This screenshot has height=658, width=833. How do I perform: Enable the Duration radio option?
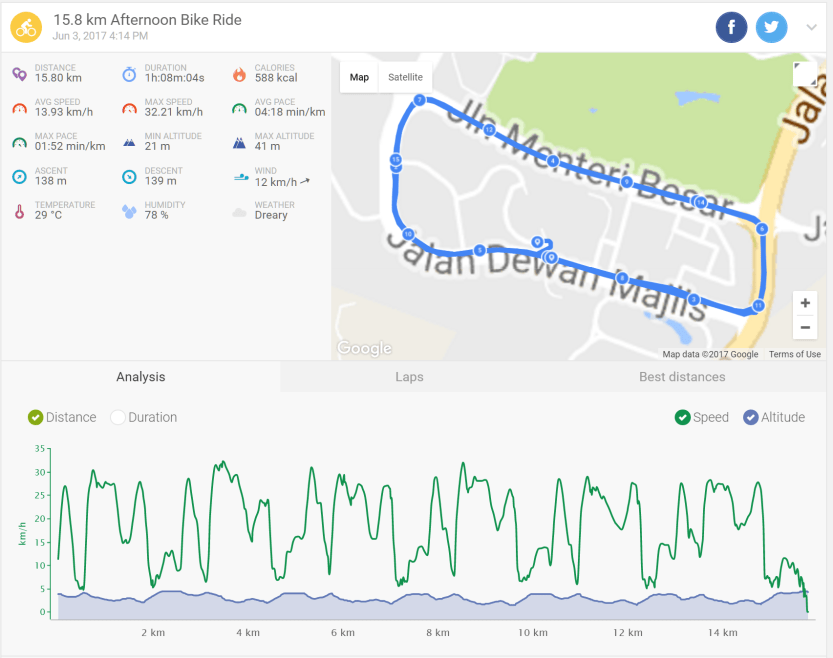tap(116, 417)
